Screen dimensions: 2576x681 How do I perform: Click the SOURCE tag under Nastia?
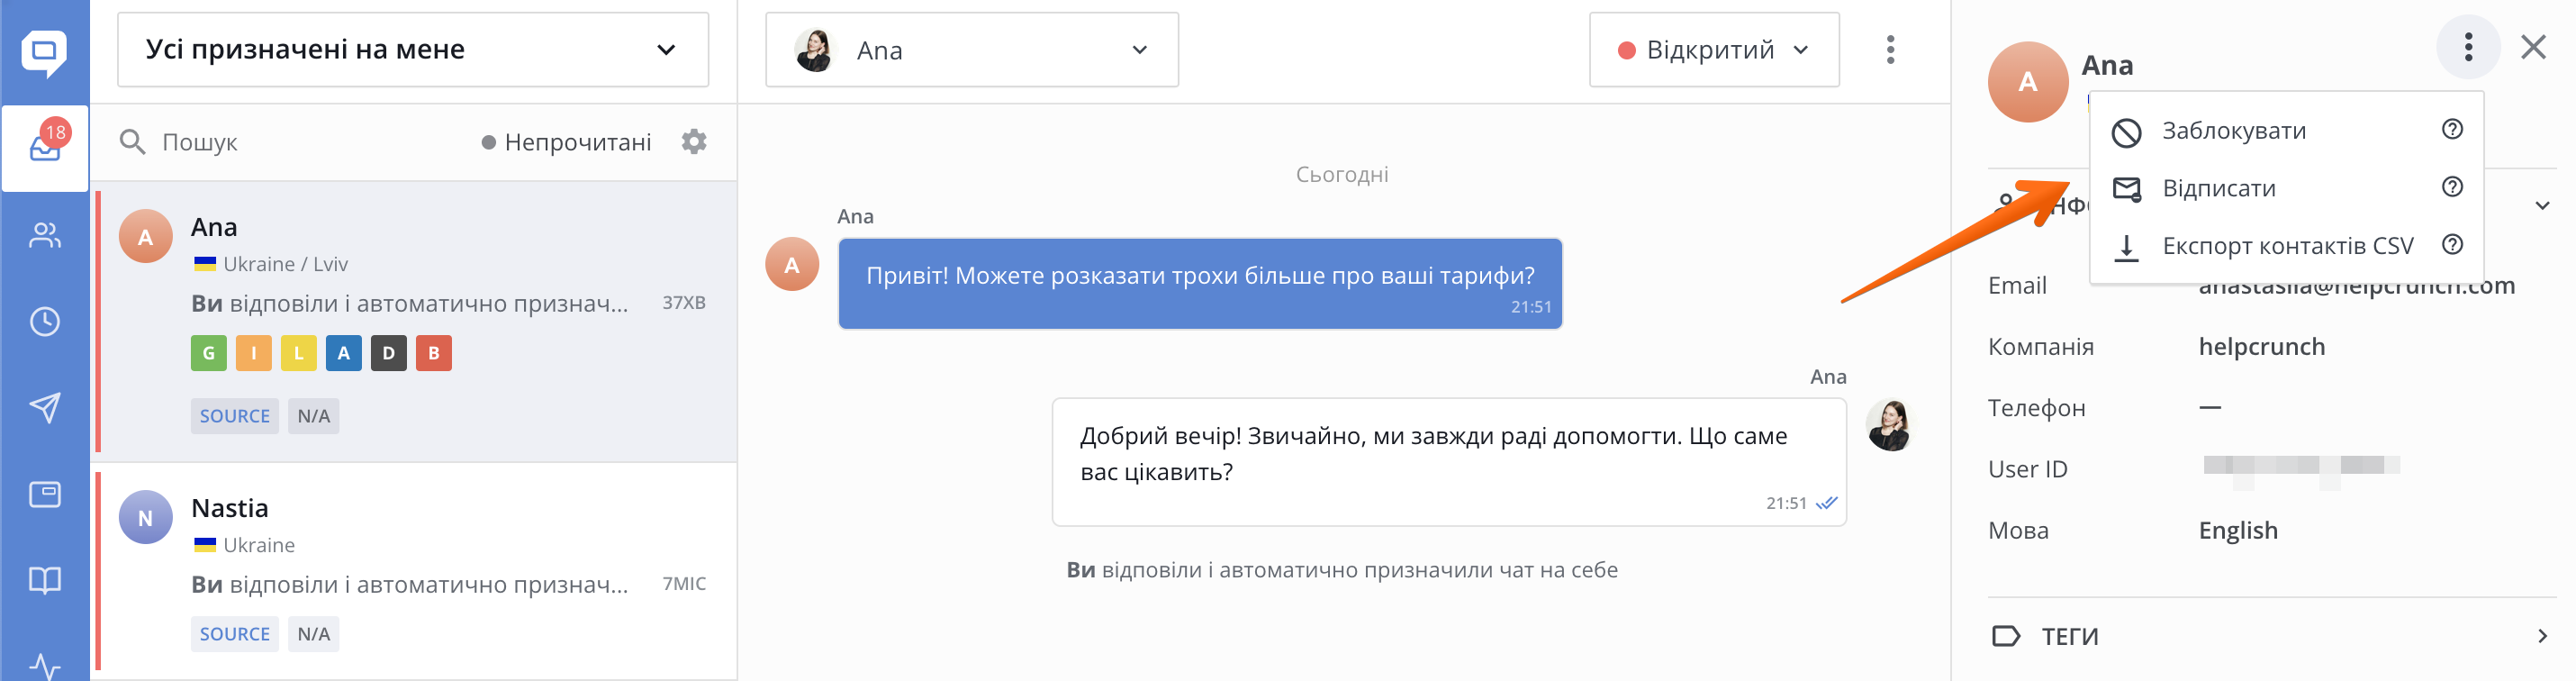coord(234,634)
